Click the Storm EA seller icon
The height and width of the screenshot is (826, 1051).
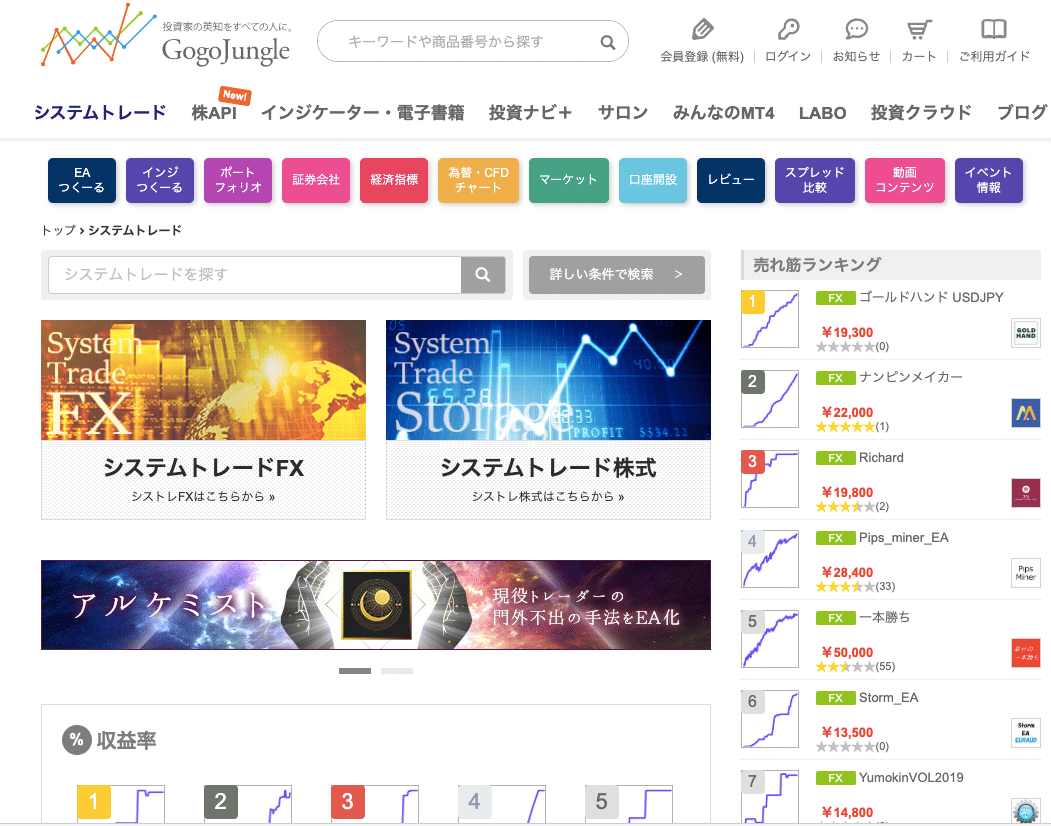(1026, 733)
